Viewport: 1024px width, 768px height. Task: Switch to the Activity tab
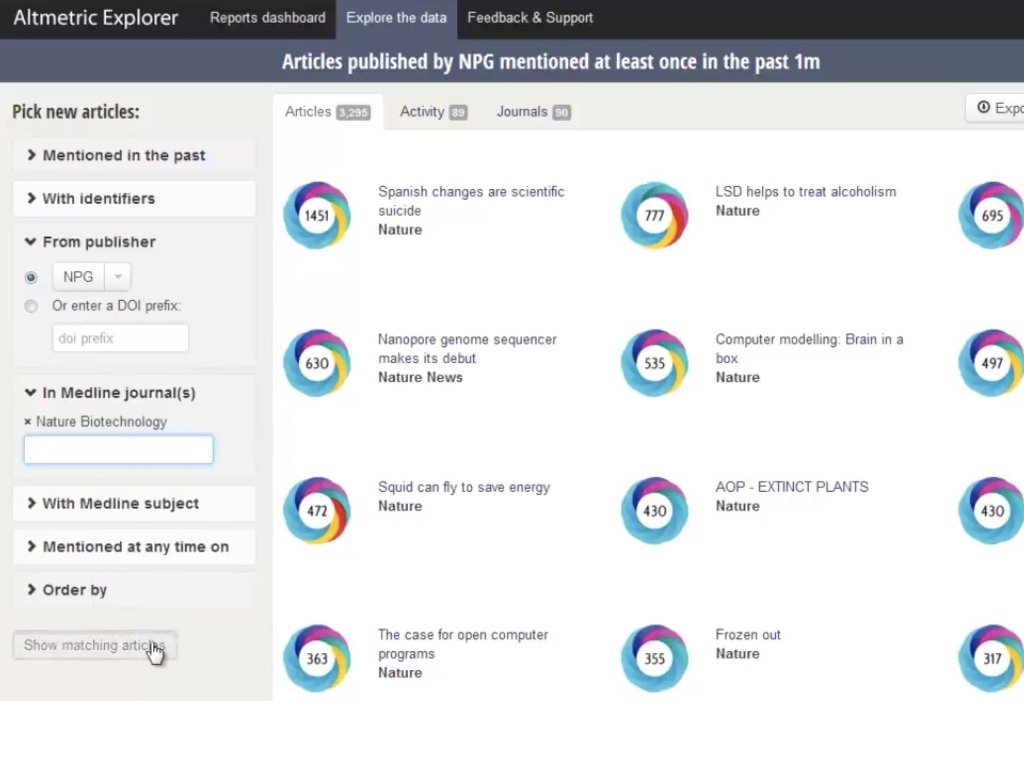coord(432,112)
